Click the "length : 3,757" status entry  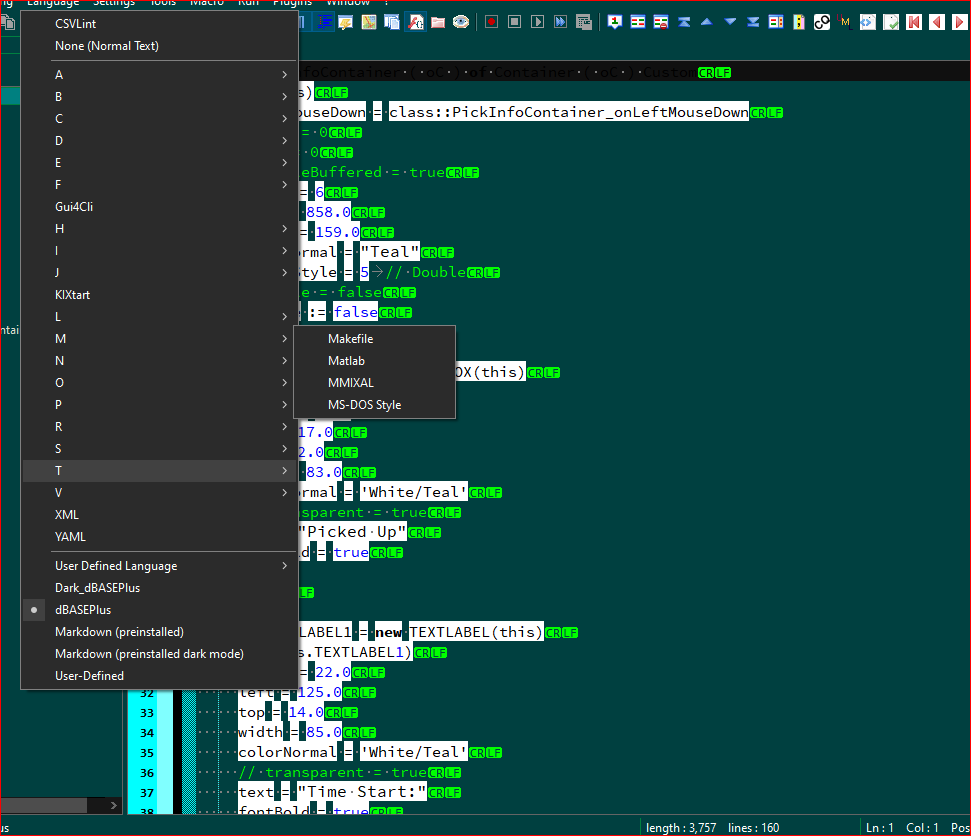[x=681, y=828]
